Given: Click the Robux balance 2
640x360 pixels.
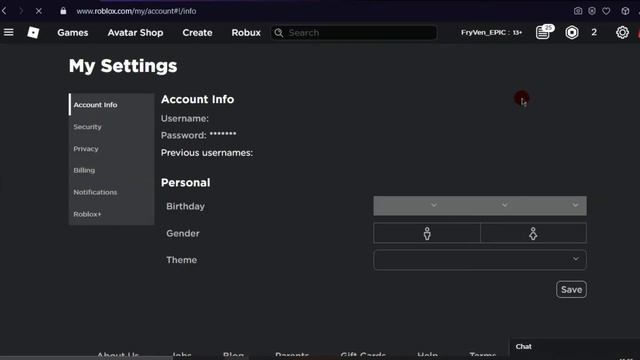Looking at the screenshot, I should (594, 32).
